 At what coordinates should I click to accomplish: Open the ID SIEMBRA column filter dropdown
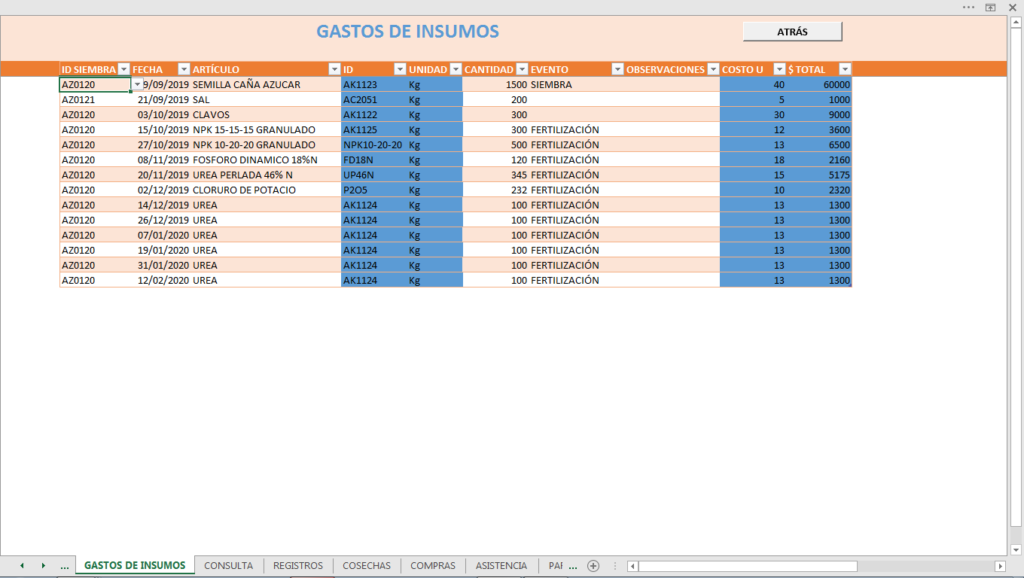[123, 69]
